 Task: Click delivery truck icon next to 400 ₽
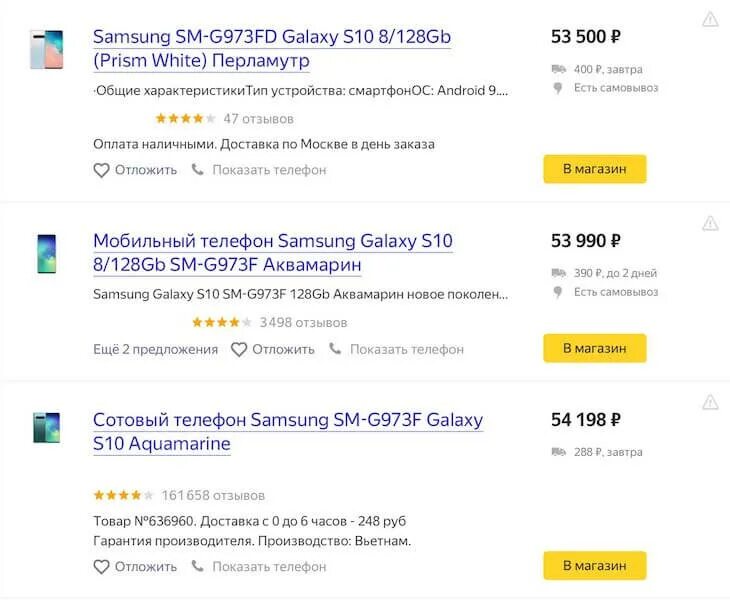[x=558, y=69]
